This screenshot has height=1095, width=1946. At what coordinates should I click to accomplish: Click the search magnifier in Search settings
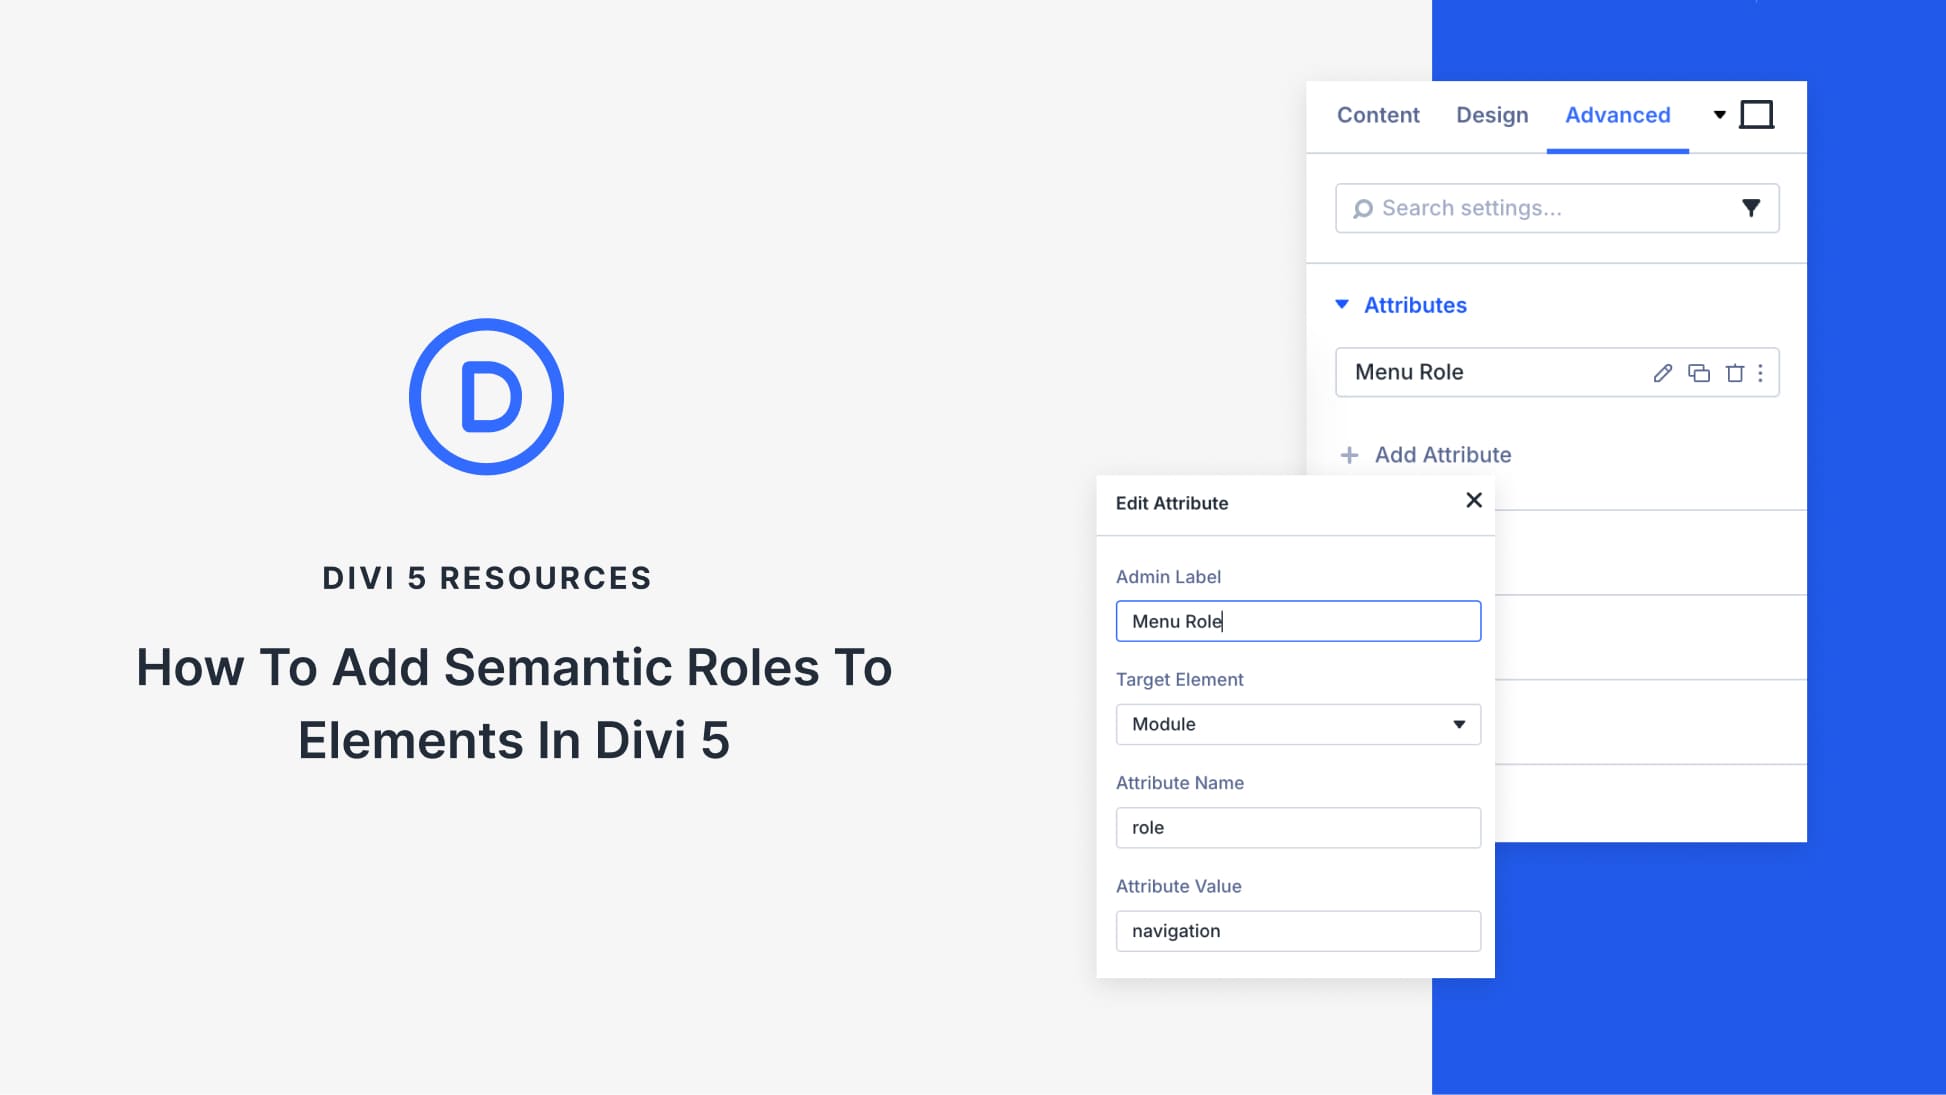pyautogui.click(x=1363, y=208)
